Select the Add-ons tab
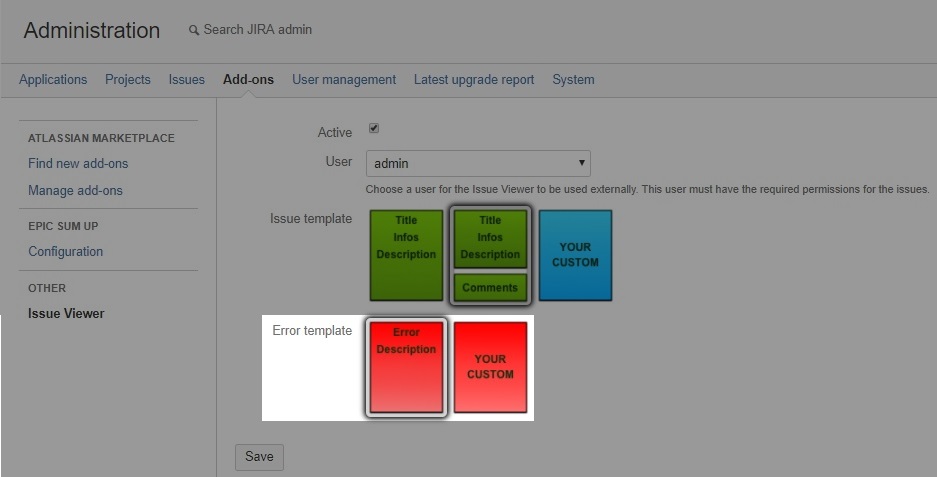This screenshot has height=477, width=937. coord(248,80)
